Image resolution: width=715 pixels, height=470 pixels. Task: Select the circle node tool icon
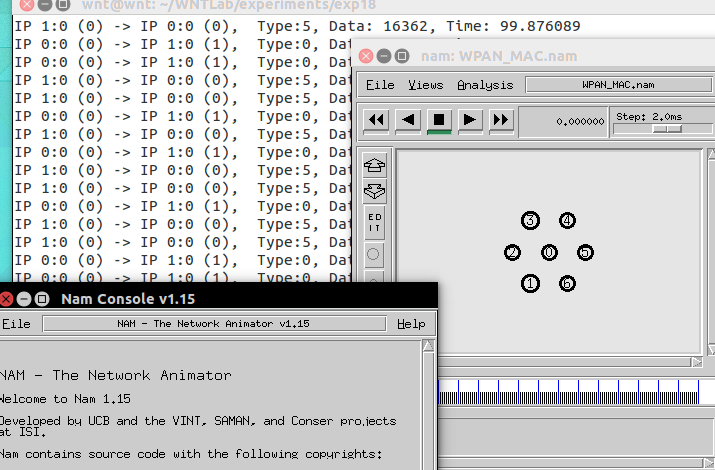tap(373, 254)
